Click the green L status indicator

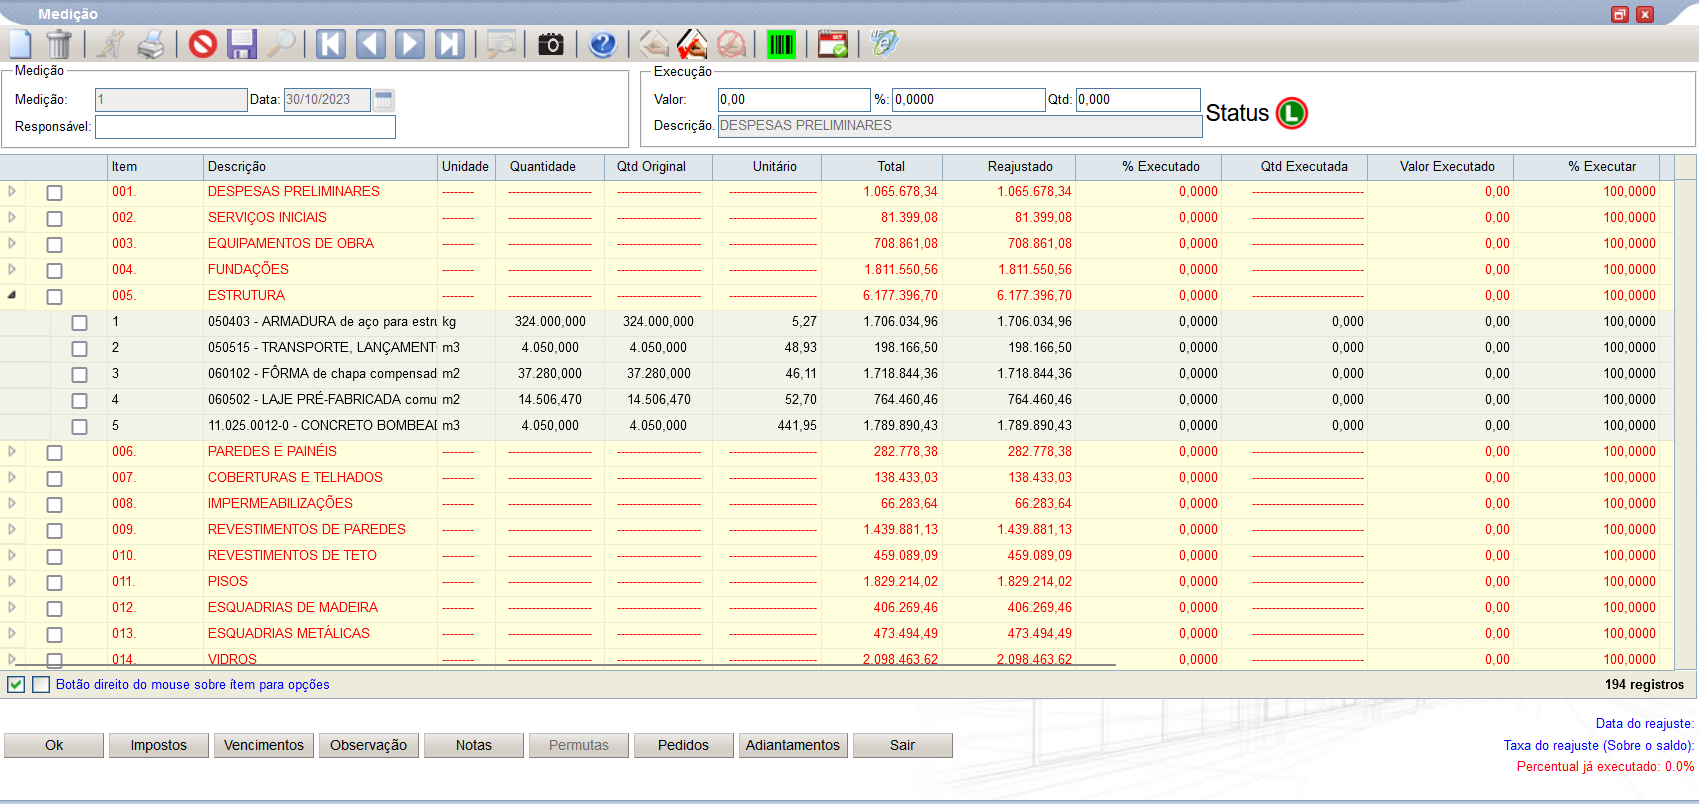(x=1292, y=113)
